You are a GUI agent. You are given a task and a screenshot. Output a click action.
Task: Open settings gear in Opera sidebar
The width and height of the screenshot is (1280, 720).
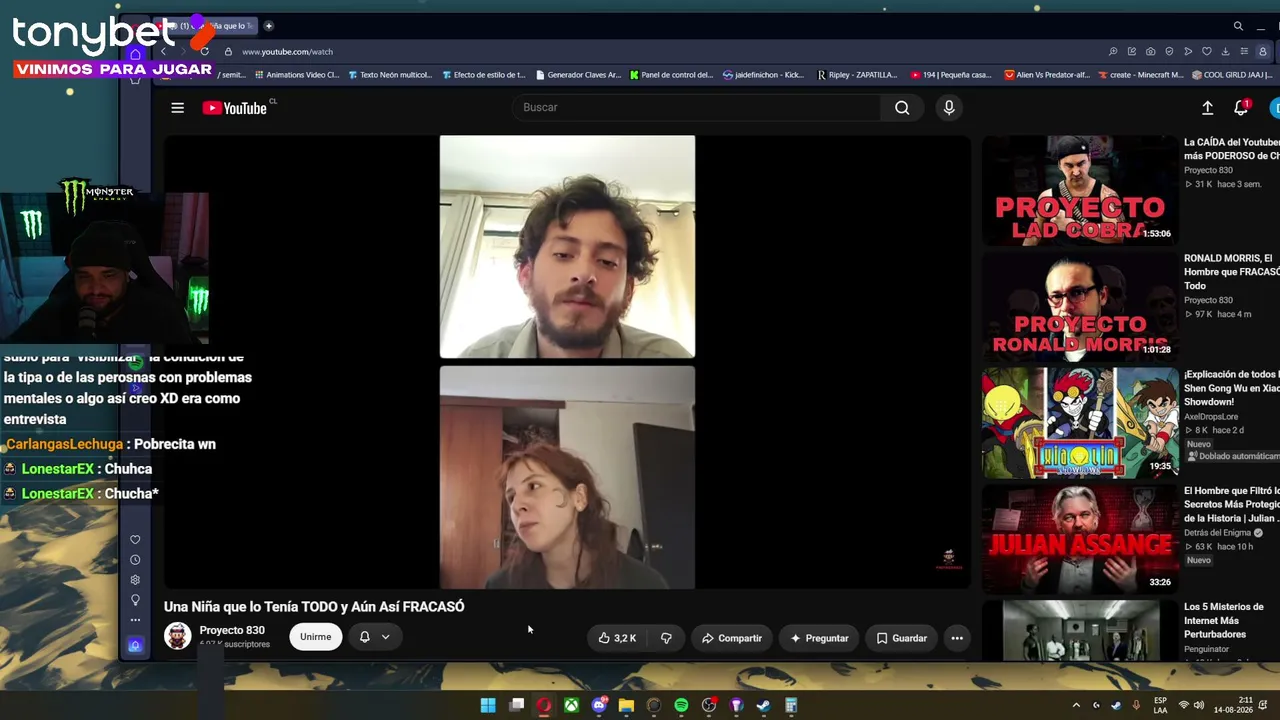tap(135, 580)
